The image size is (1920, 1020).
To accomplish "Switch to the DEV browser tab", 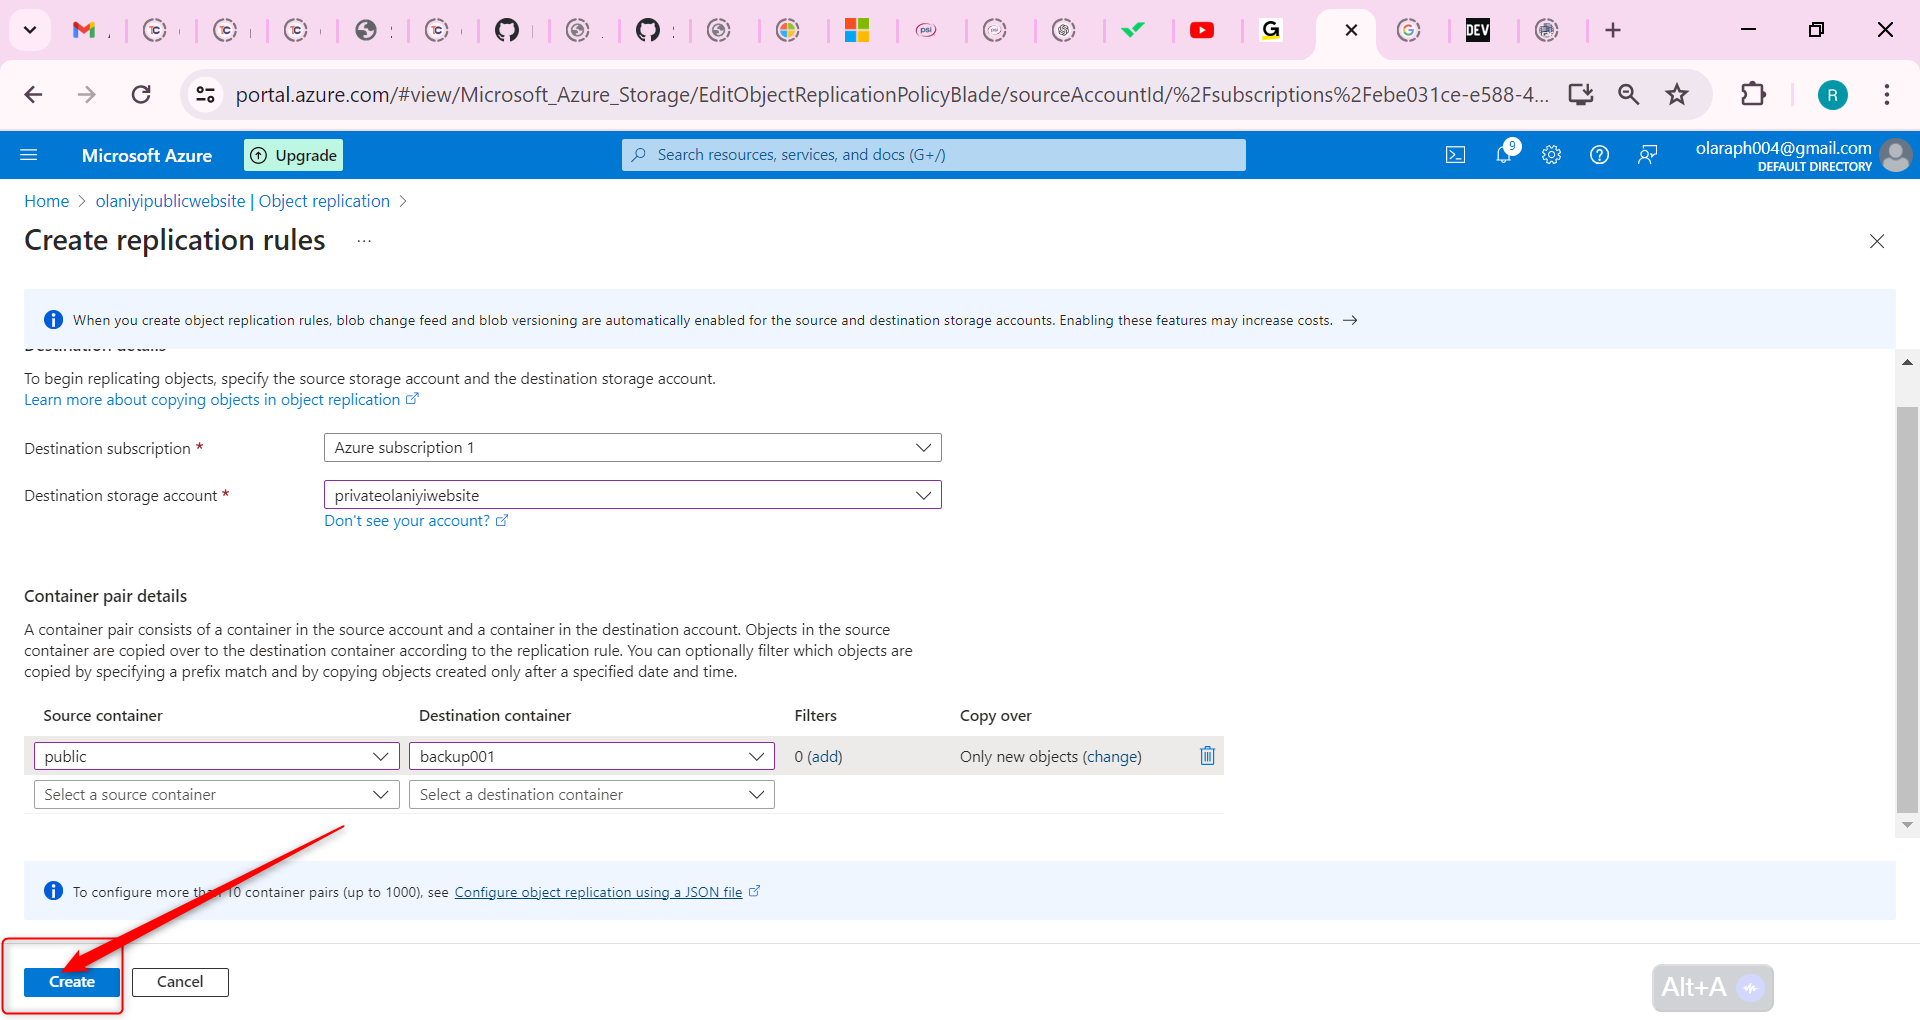I will [1477, 30].
